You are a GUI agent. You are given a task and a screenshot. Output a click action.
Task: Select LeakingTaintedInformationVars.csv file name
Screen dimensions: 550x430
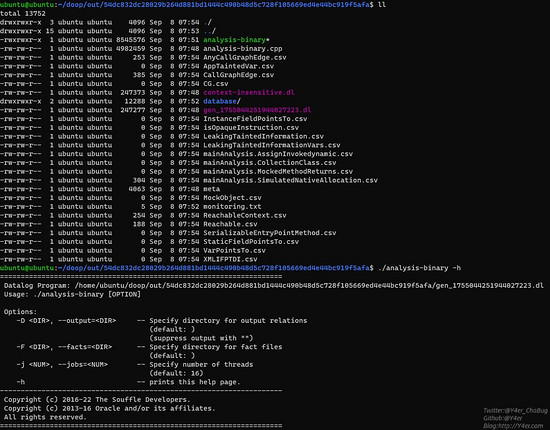(272, 145)
